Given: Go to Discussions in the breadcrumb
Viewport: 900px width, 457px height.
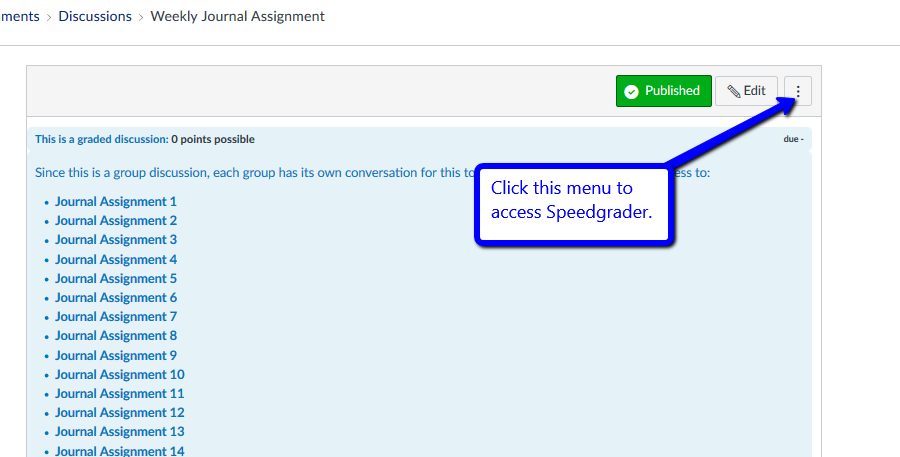Looking at the screenshot, I should point(95,16).
